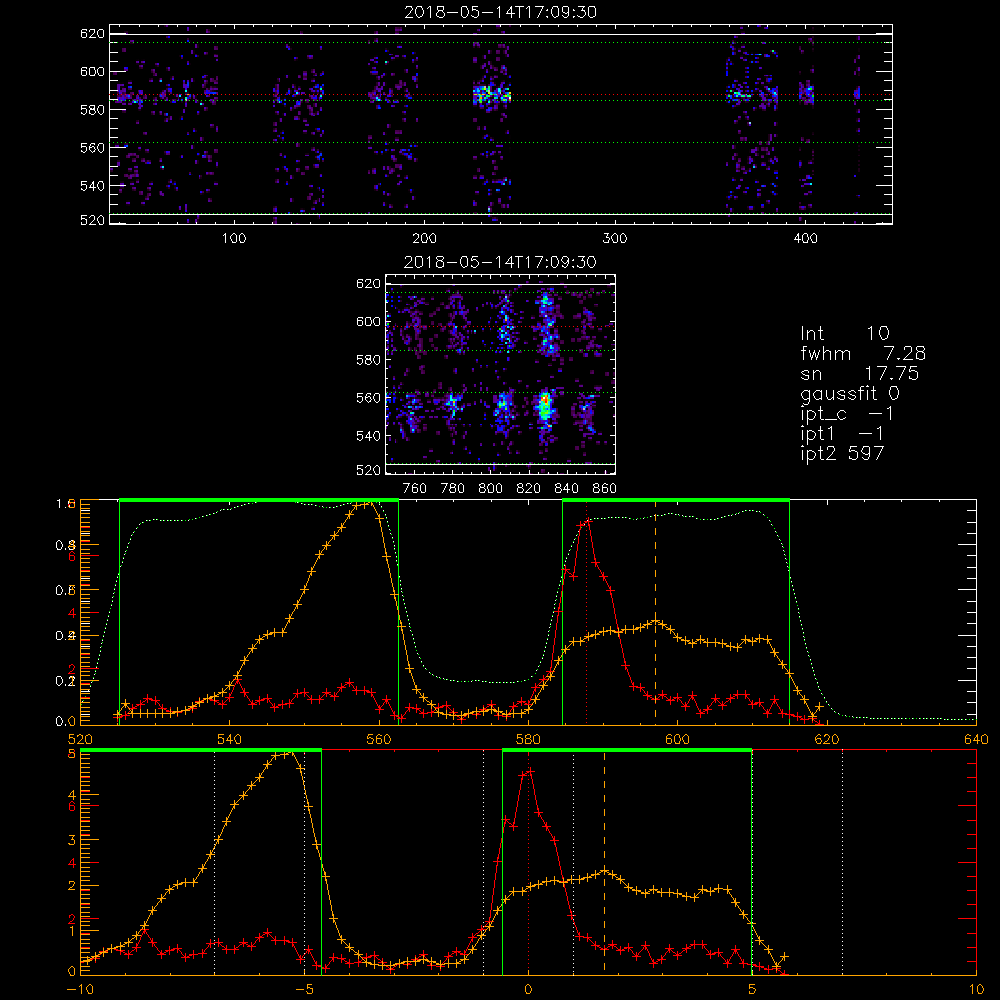Click the brightest patch near 230 in the wide spectrogram

pos(492,95)
